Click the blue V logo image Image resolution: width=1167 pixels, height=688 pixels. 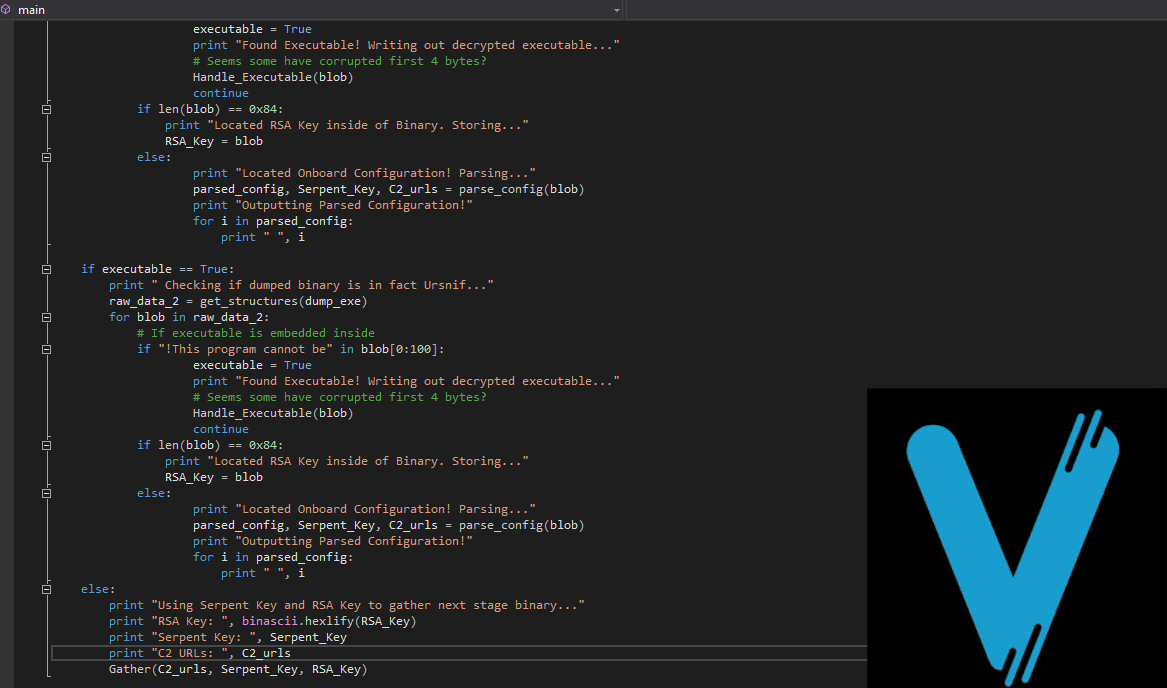click(1016, 538)
